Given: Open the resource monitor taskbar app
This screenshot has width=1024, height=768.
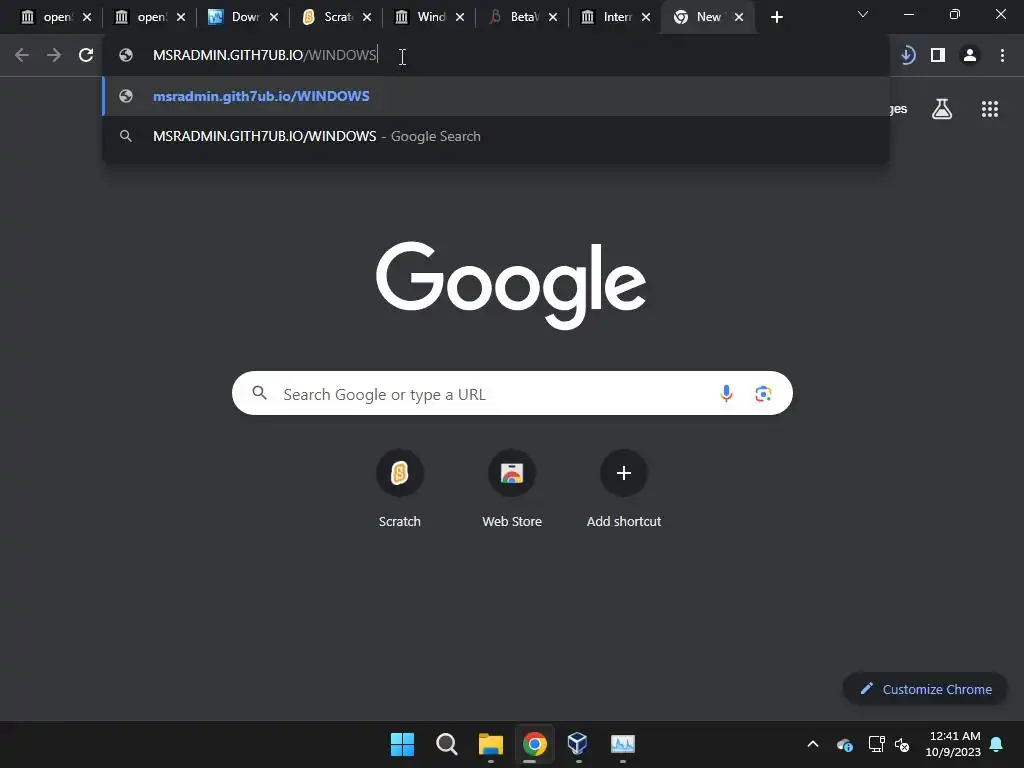Looking at the screenshot, I should (x=622, y=744).
